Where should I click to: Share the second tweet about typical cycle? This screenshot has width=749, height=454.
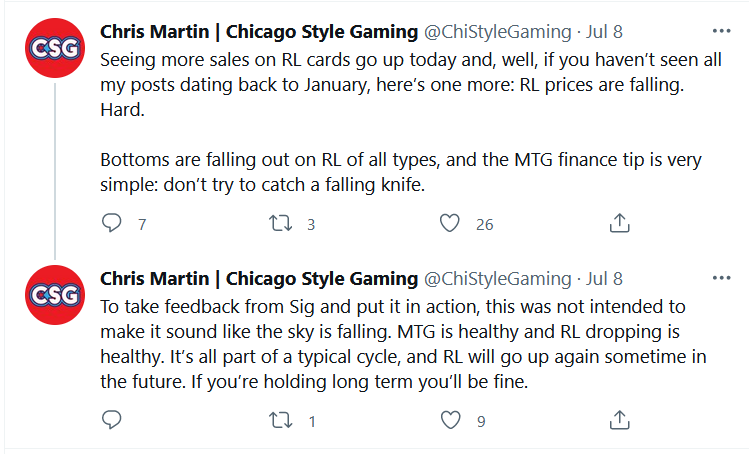pyautogui.click(x=619, y=419)
